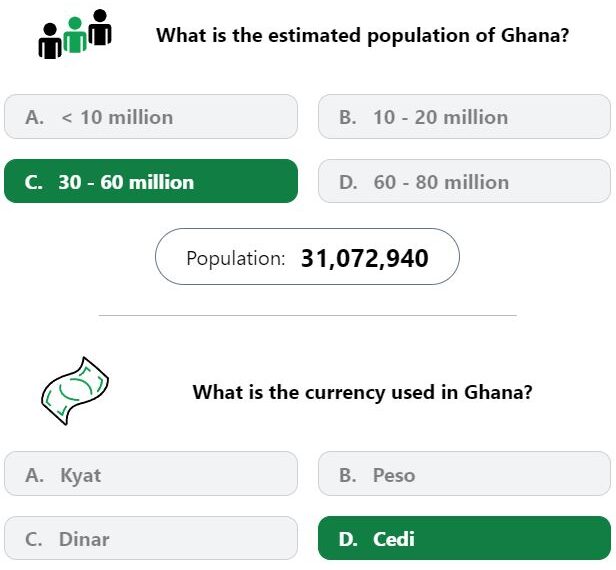Pick the Dinar currency answer
The image size is (616, 570).
click(151, 538)
